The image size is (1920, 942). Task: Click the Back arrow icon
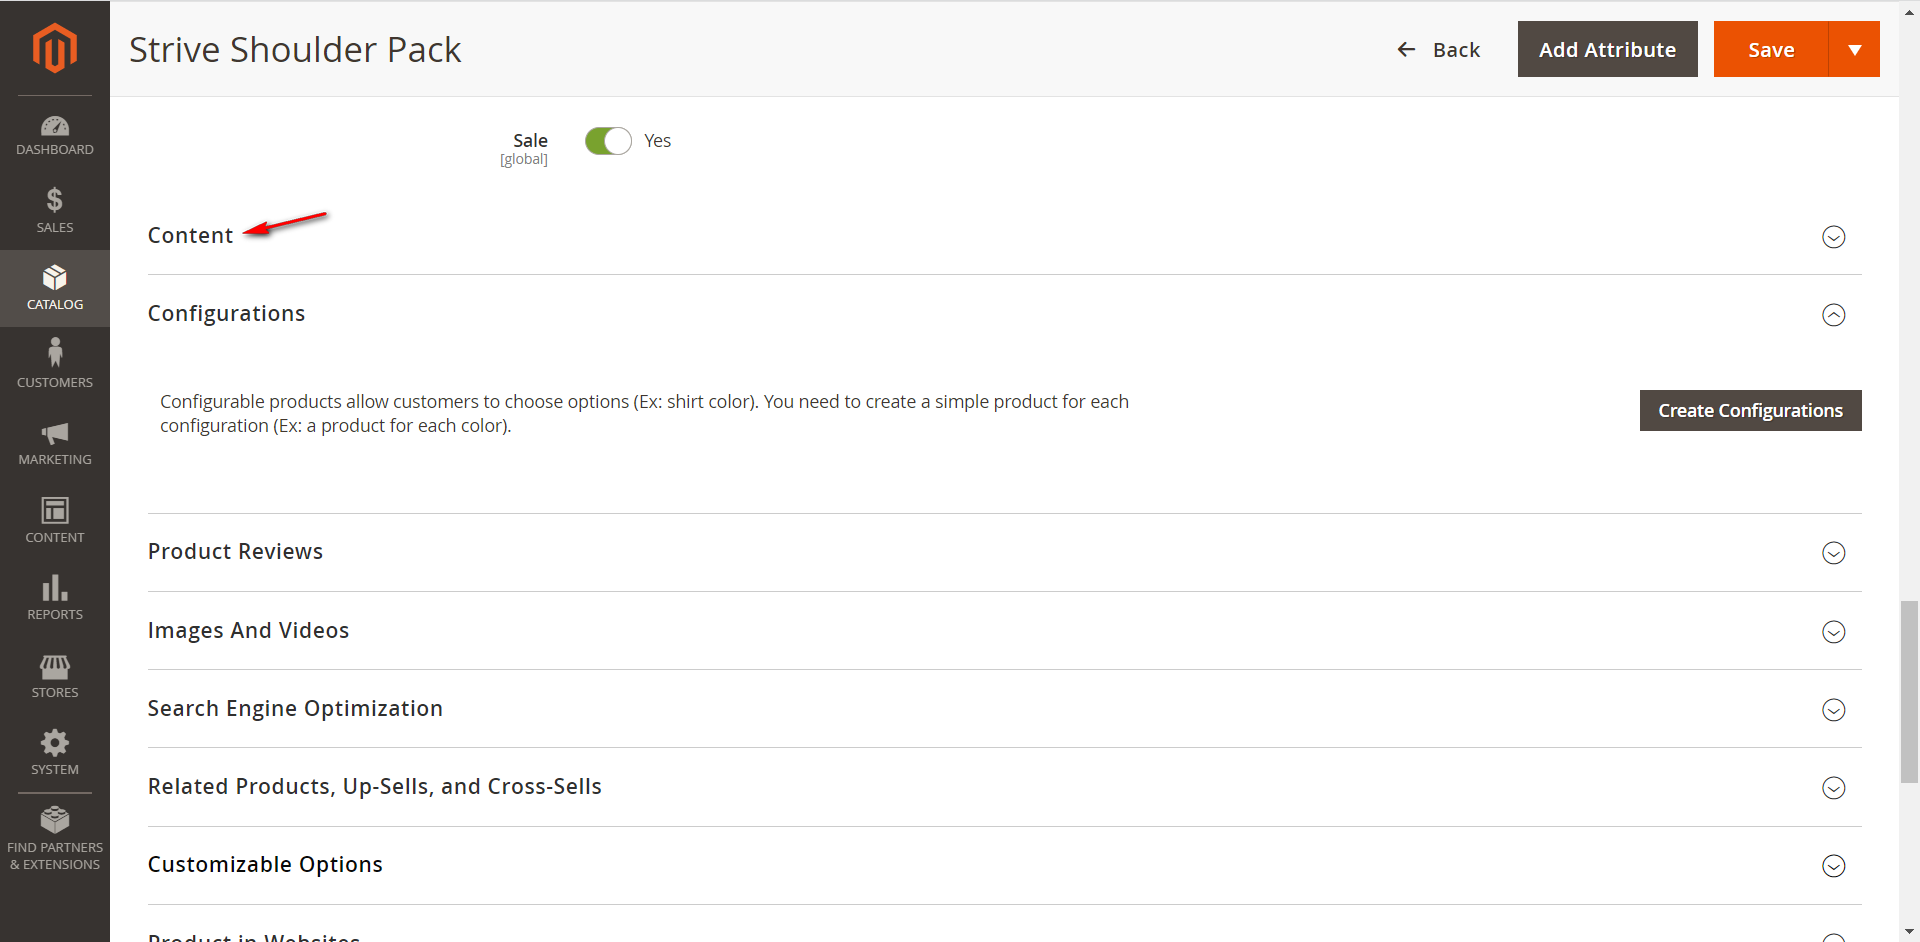[x=1406, y=49]
